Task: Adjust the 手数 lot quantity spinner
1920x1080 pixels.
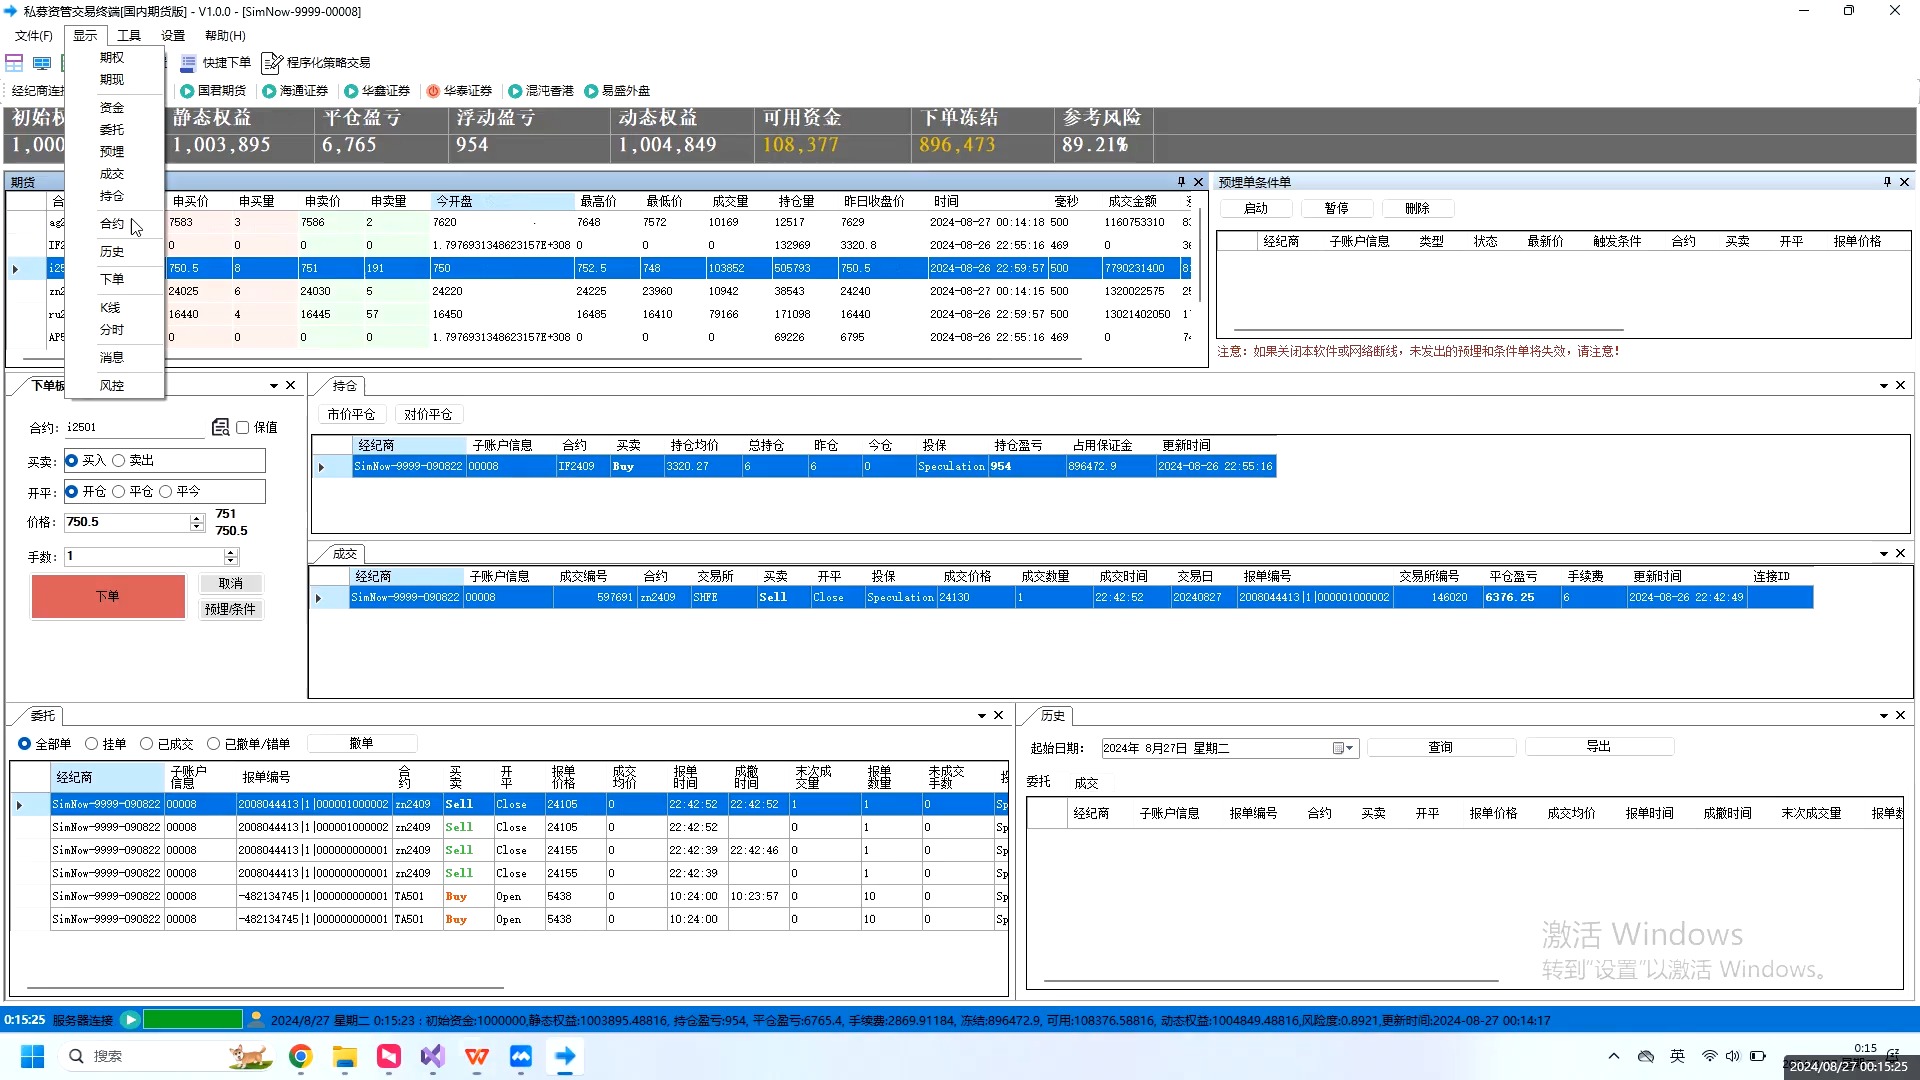Action: click(x=231, y=556)
